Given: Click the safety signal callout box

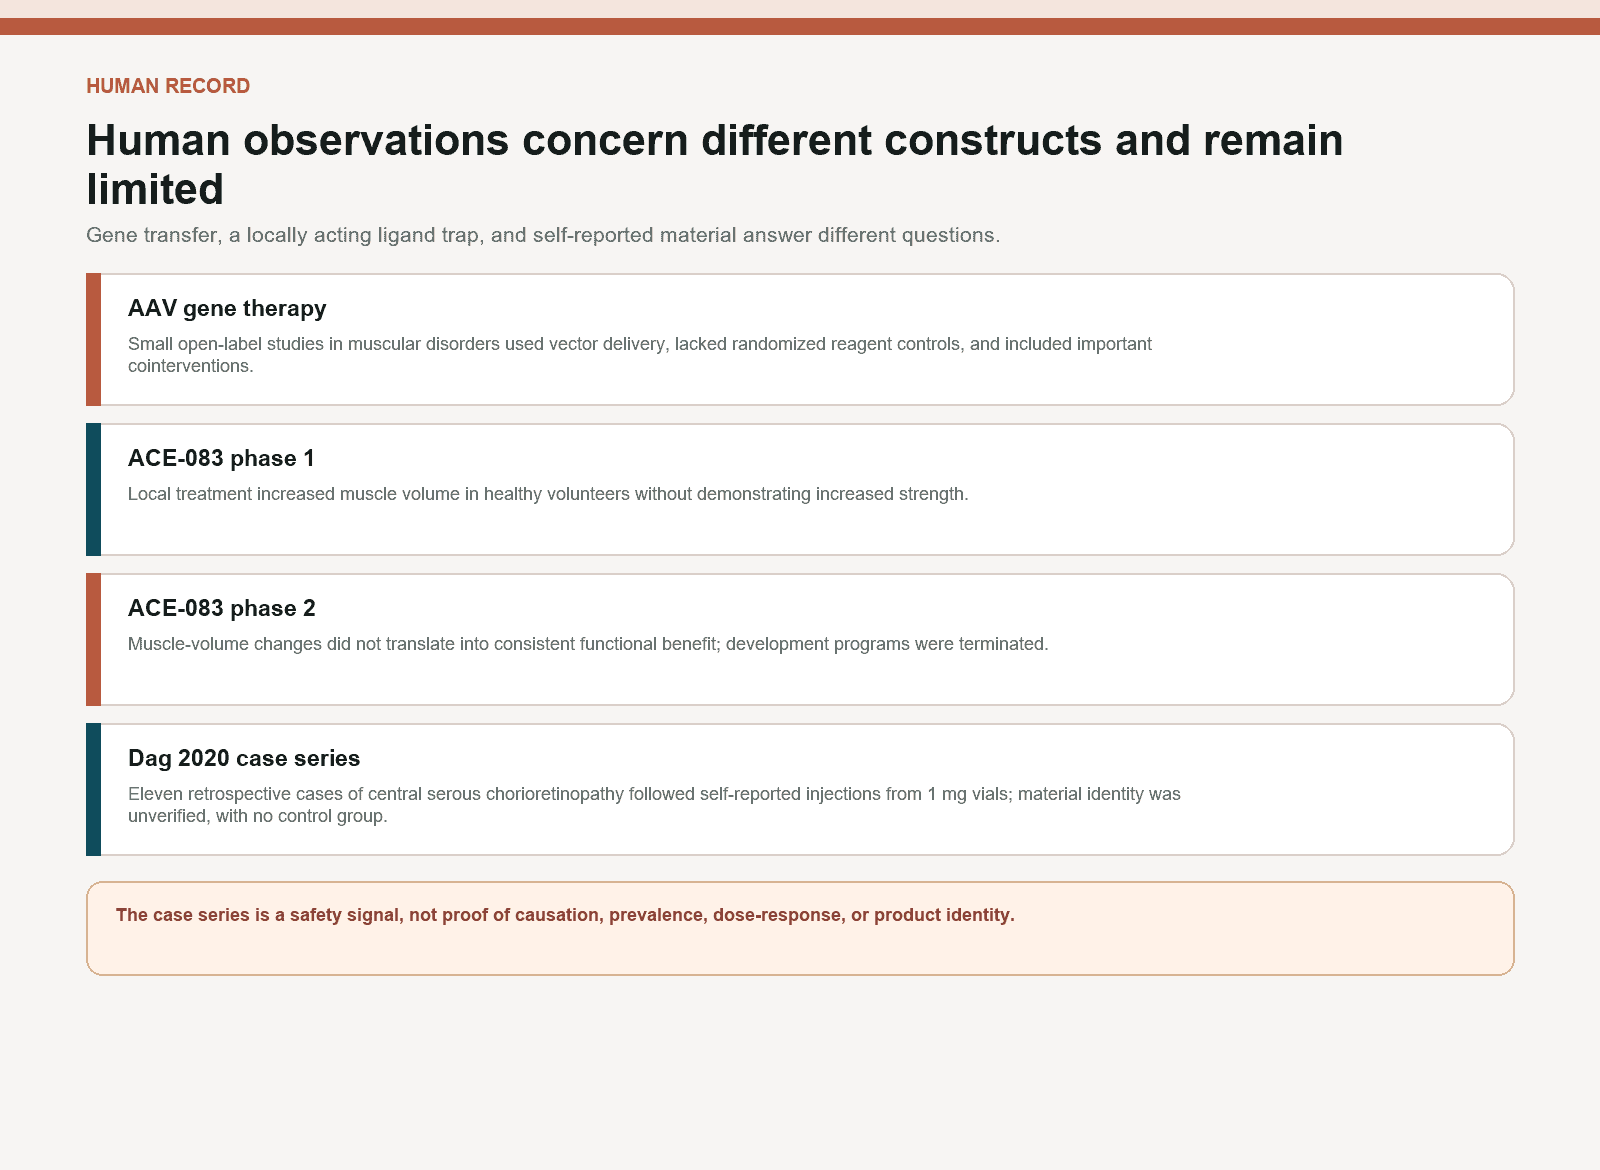Looking at the screenshot, I should coord(800,928).
